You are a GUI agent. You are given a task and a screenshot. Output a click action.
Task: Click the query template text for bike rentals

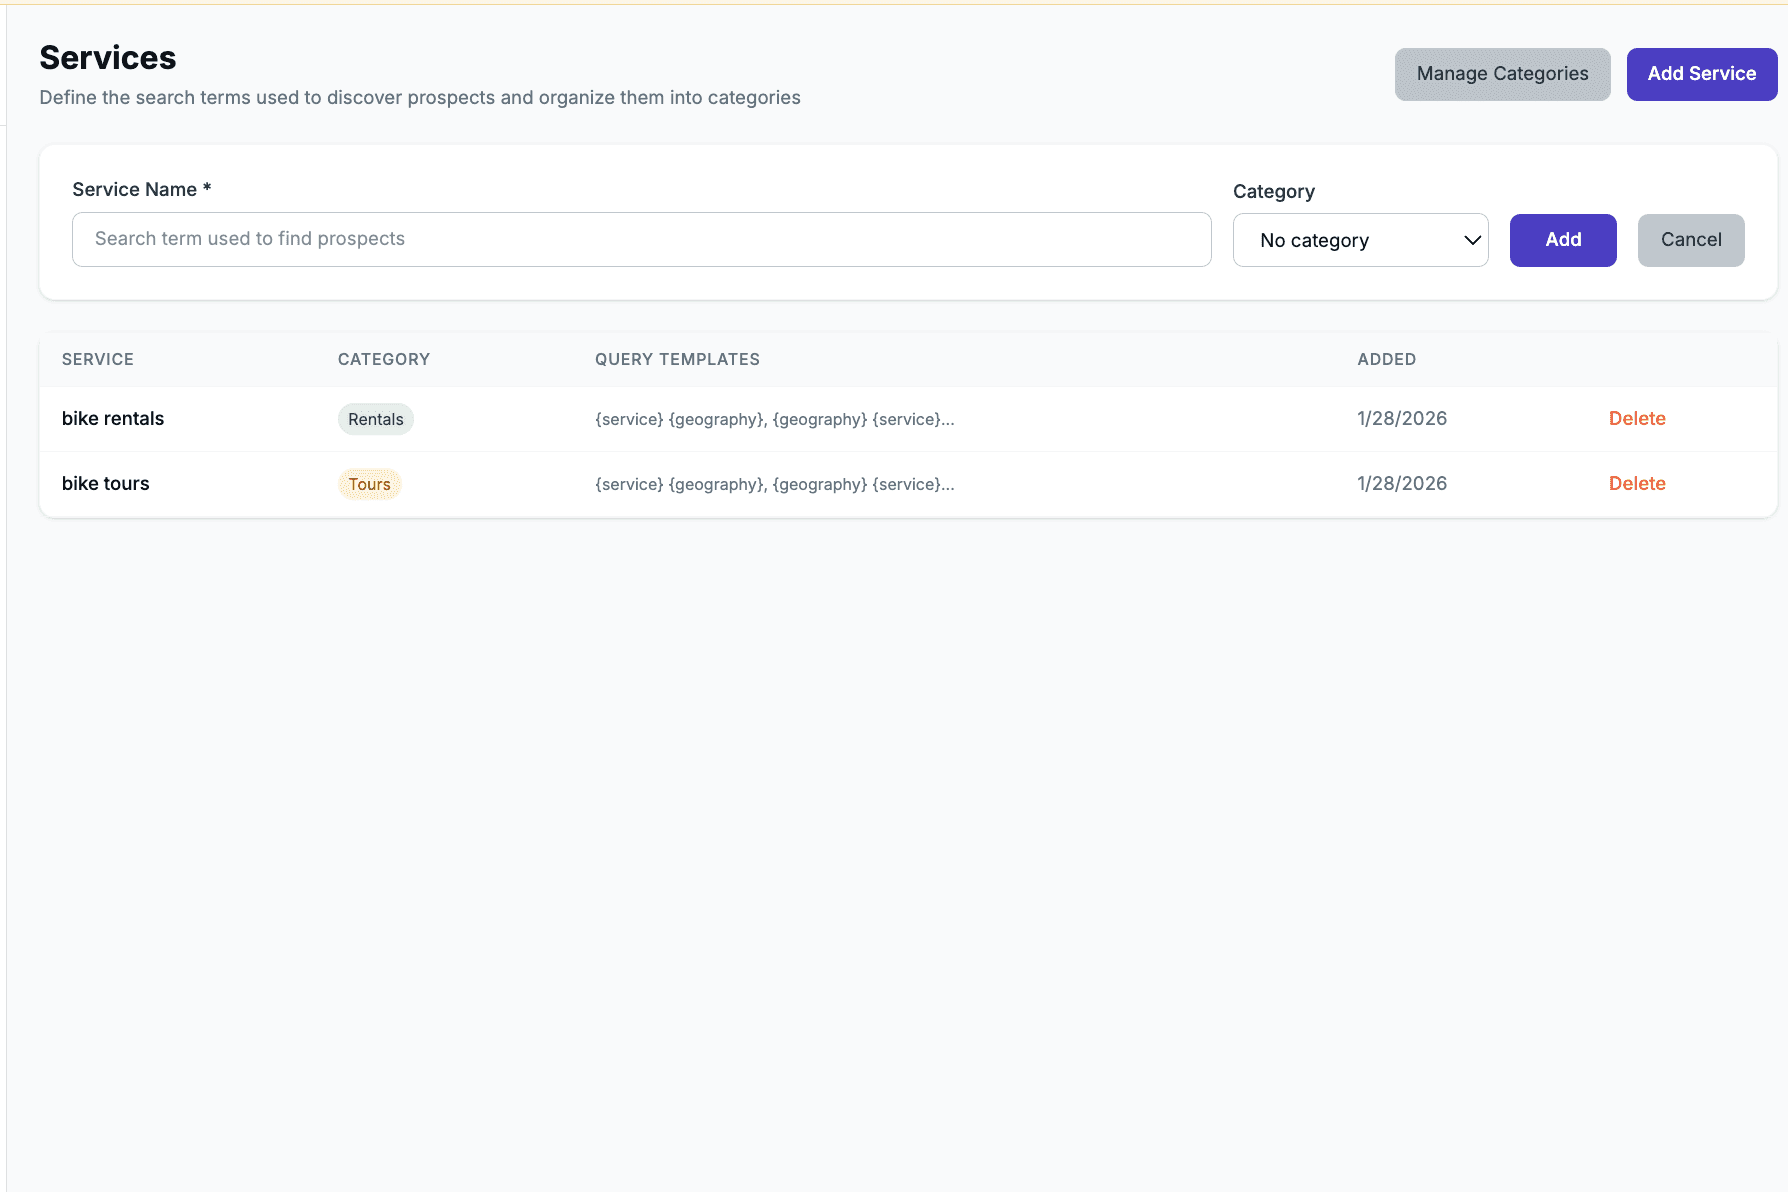click(x=774, y=419)
